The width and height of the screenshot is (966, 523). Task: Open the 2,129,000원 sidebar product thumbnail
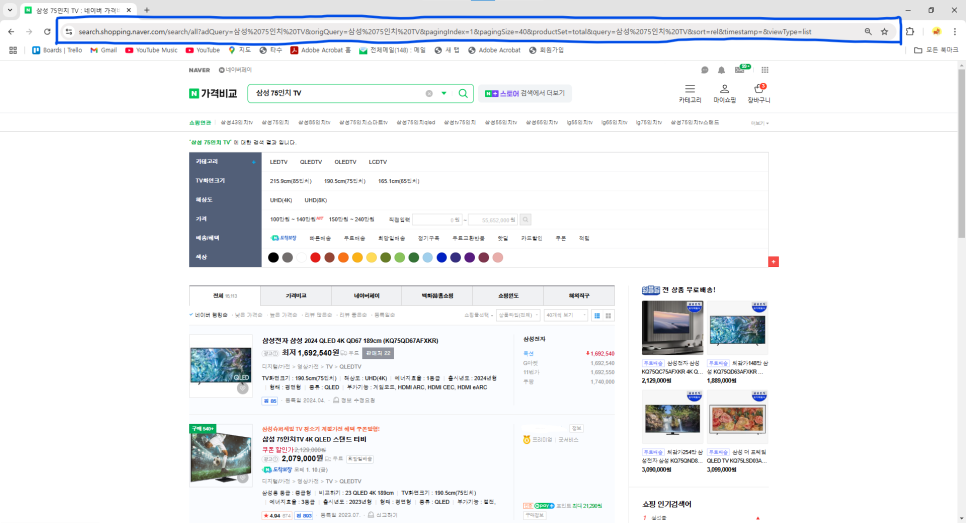(672, 328)
